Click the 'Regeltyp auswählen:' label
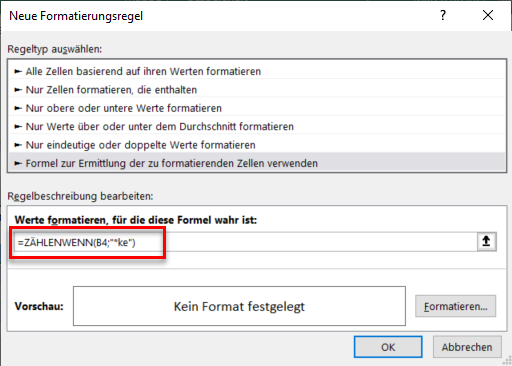The width and height of the screenshot is (512, 366). pos(55,49)
